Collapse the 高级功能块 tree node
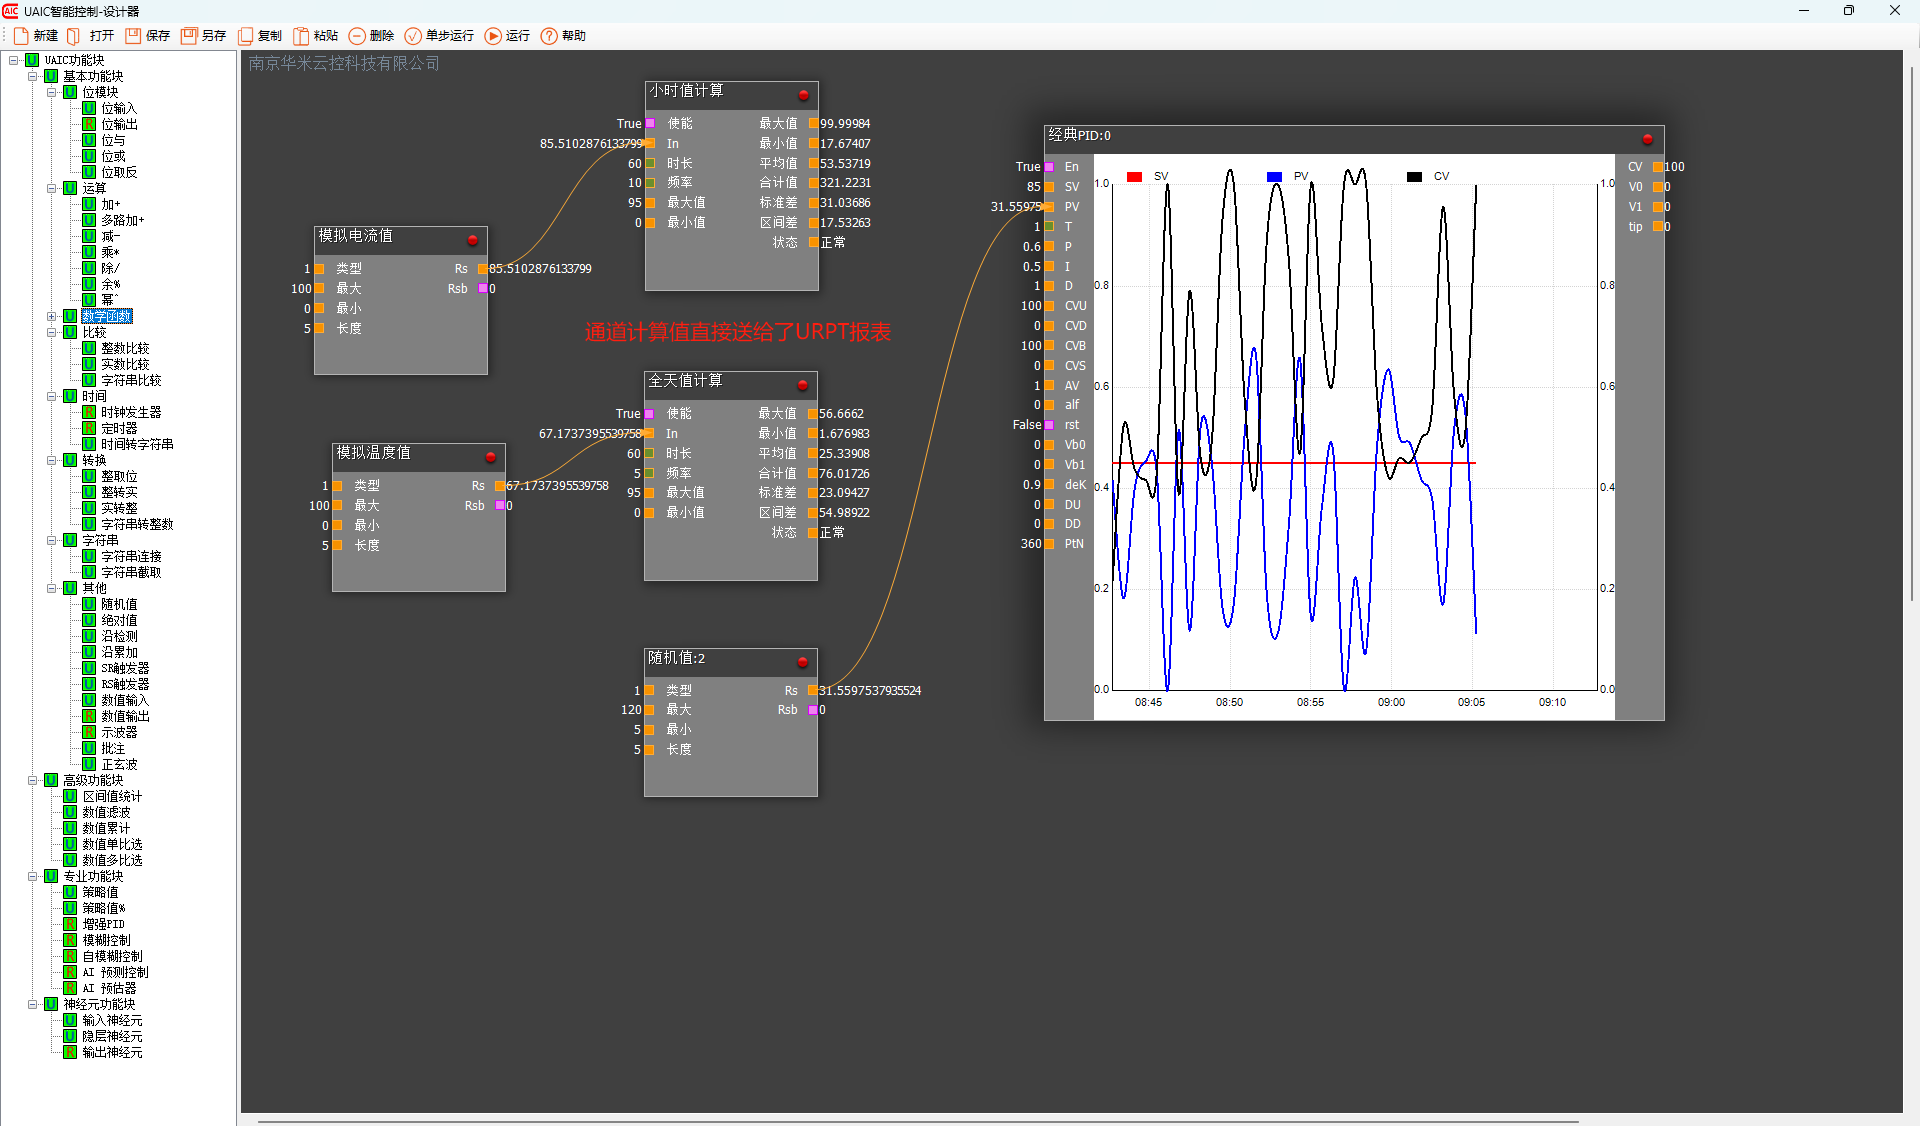The width and height of the screenshot is (1920, 1126). (x=33, y=780)
